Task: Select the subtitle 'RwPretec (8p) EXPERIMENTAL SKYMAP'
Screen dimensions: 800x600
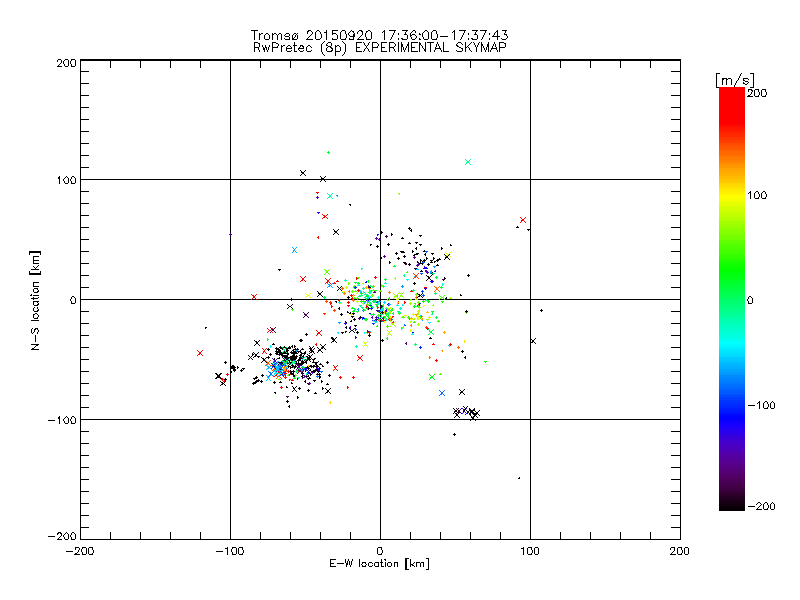Action: [380, 48]
